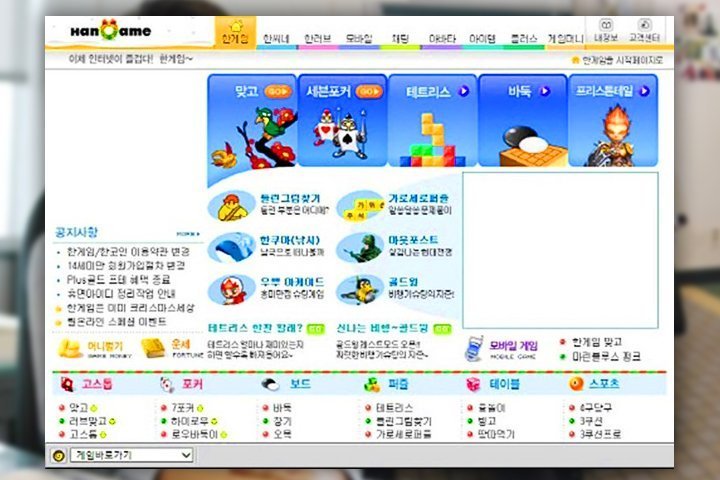
Task: Click the 틀린그림찾기 game icon
Action: click(231, 206)
